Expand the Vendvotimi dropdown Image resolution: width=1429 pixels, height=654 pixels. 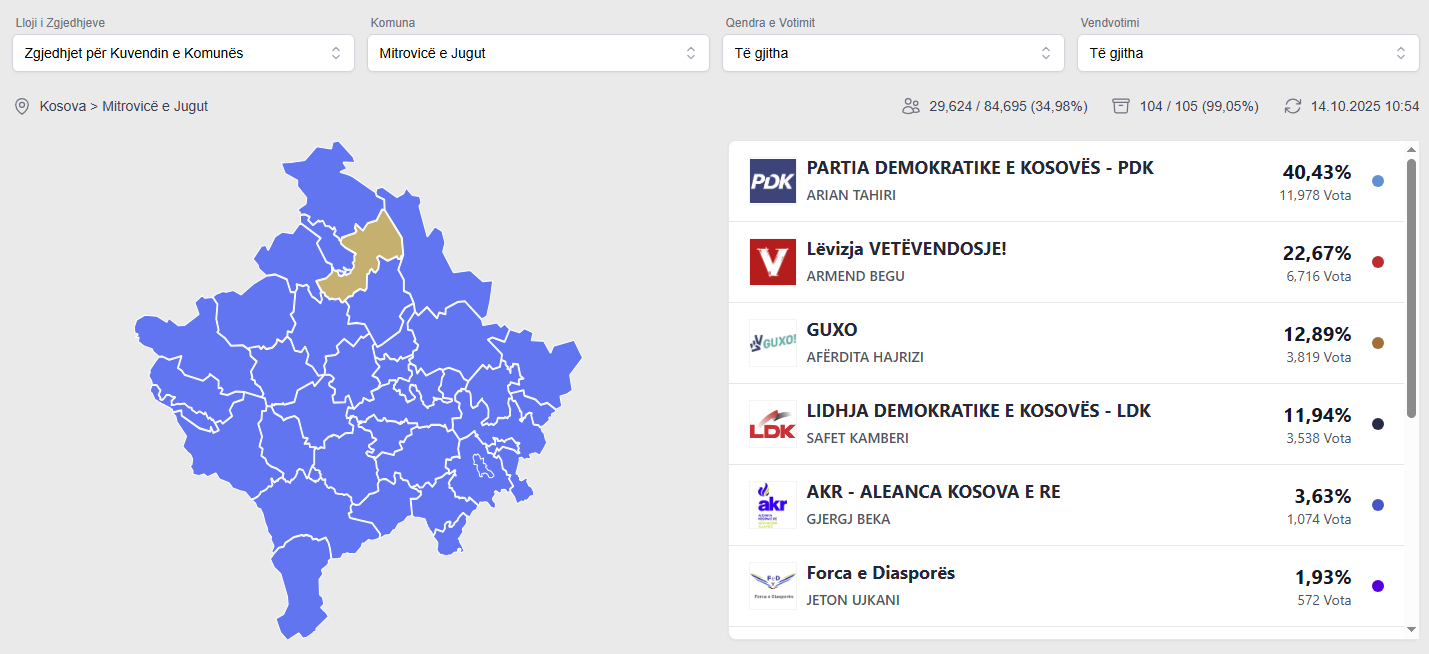click(1248, 53)
